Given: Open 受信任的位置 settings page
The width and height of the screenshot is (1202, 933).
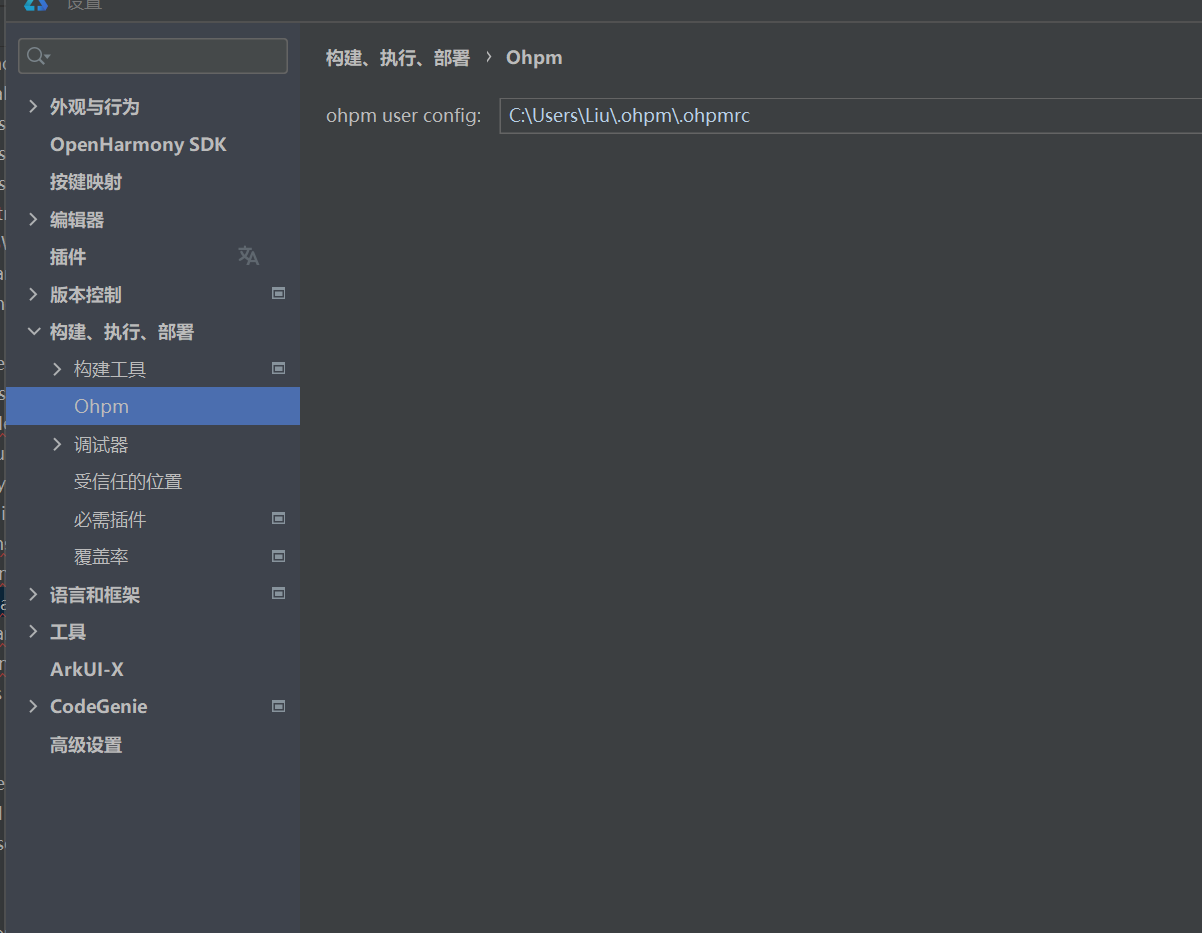Looking at the screenshot, I should click(128, 482).
